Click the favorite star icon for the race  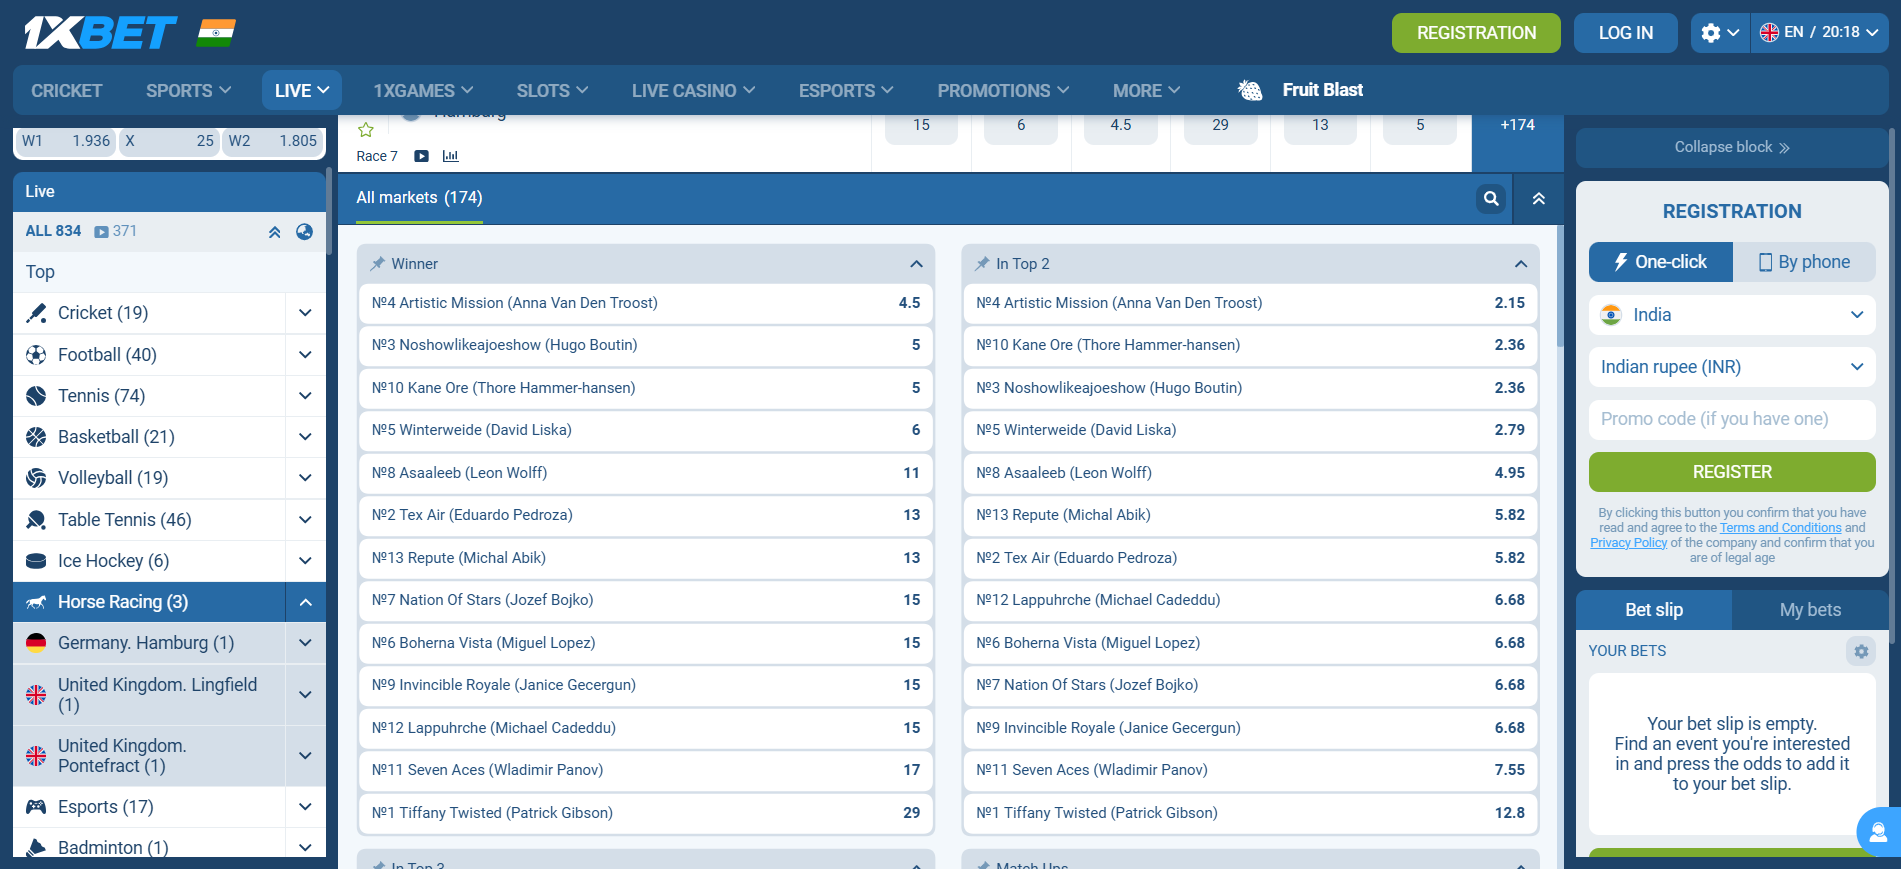coord(366,130)
